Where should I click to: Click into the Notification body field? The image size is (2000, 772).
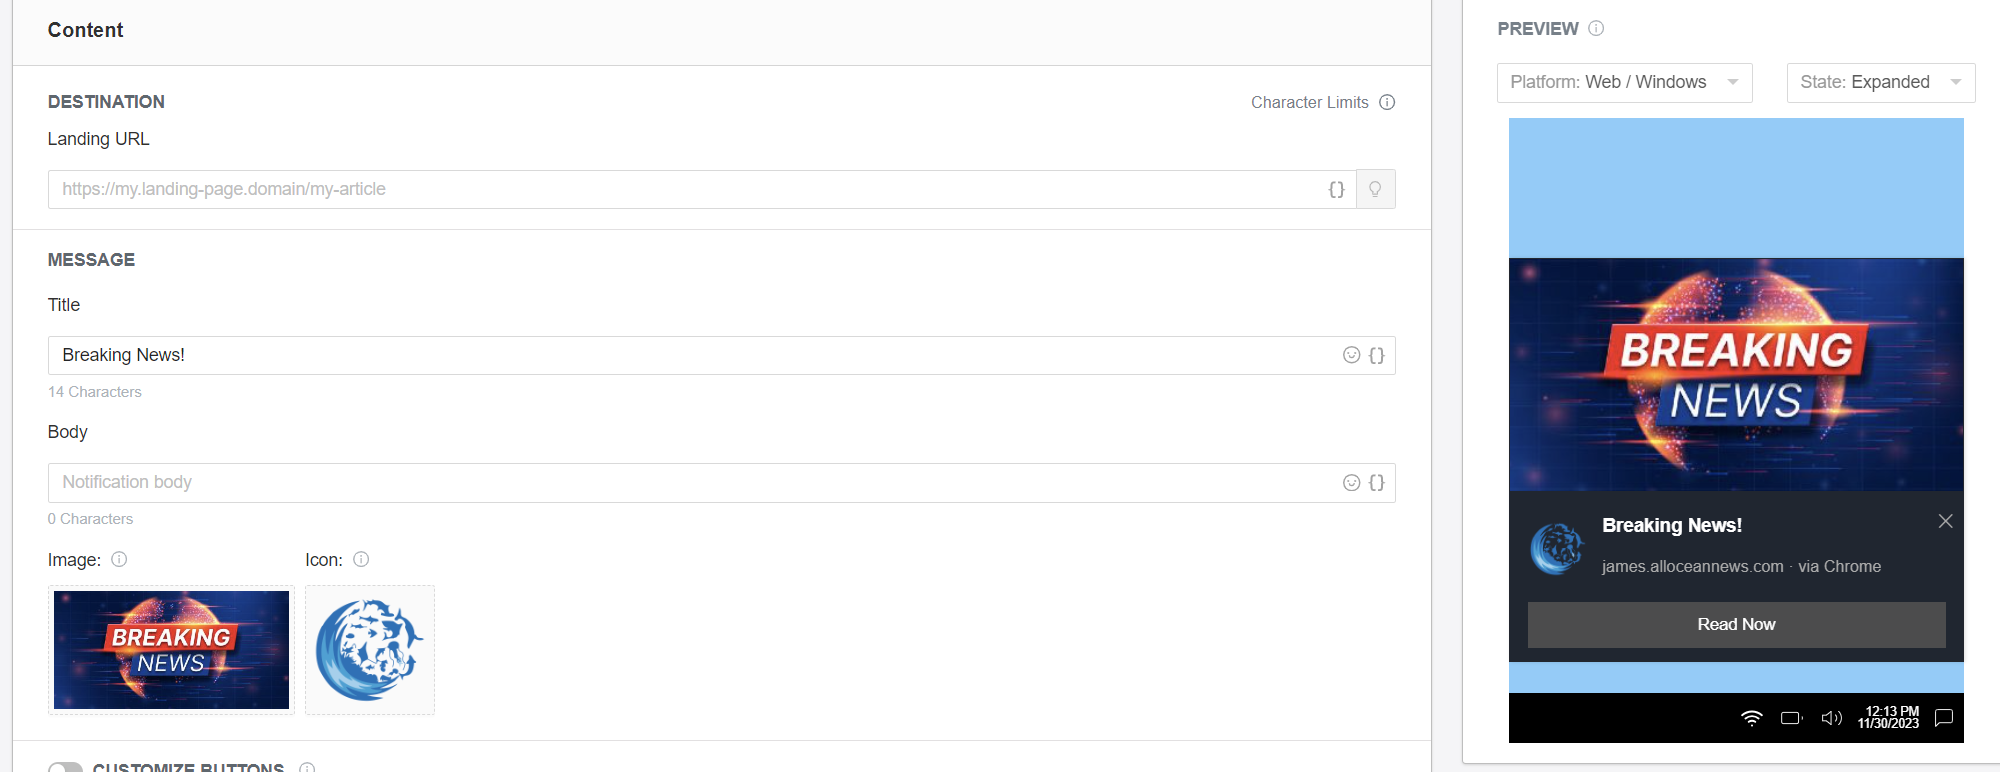click(x=690, y=482)
